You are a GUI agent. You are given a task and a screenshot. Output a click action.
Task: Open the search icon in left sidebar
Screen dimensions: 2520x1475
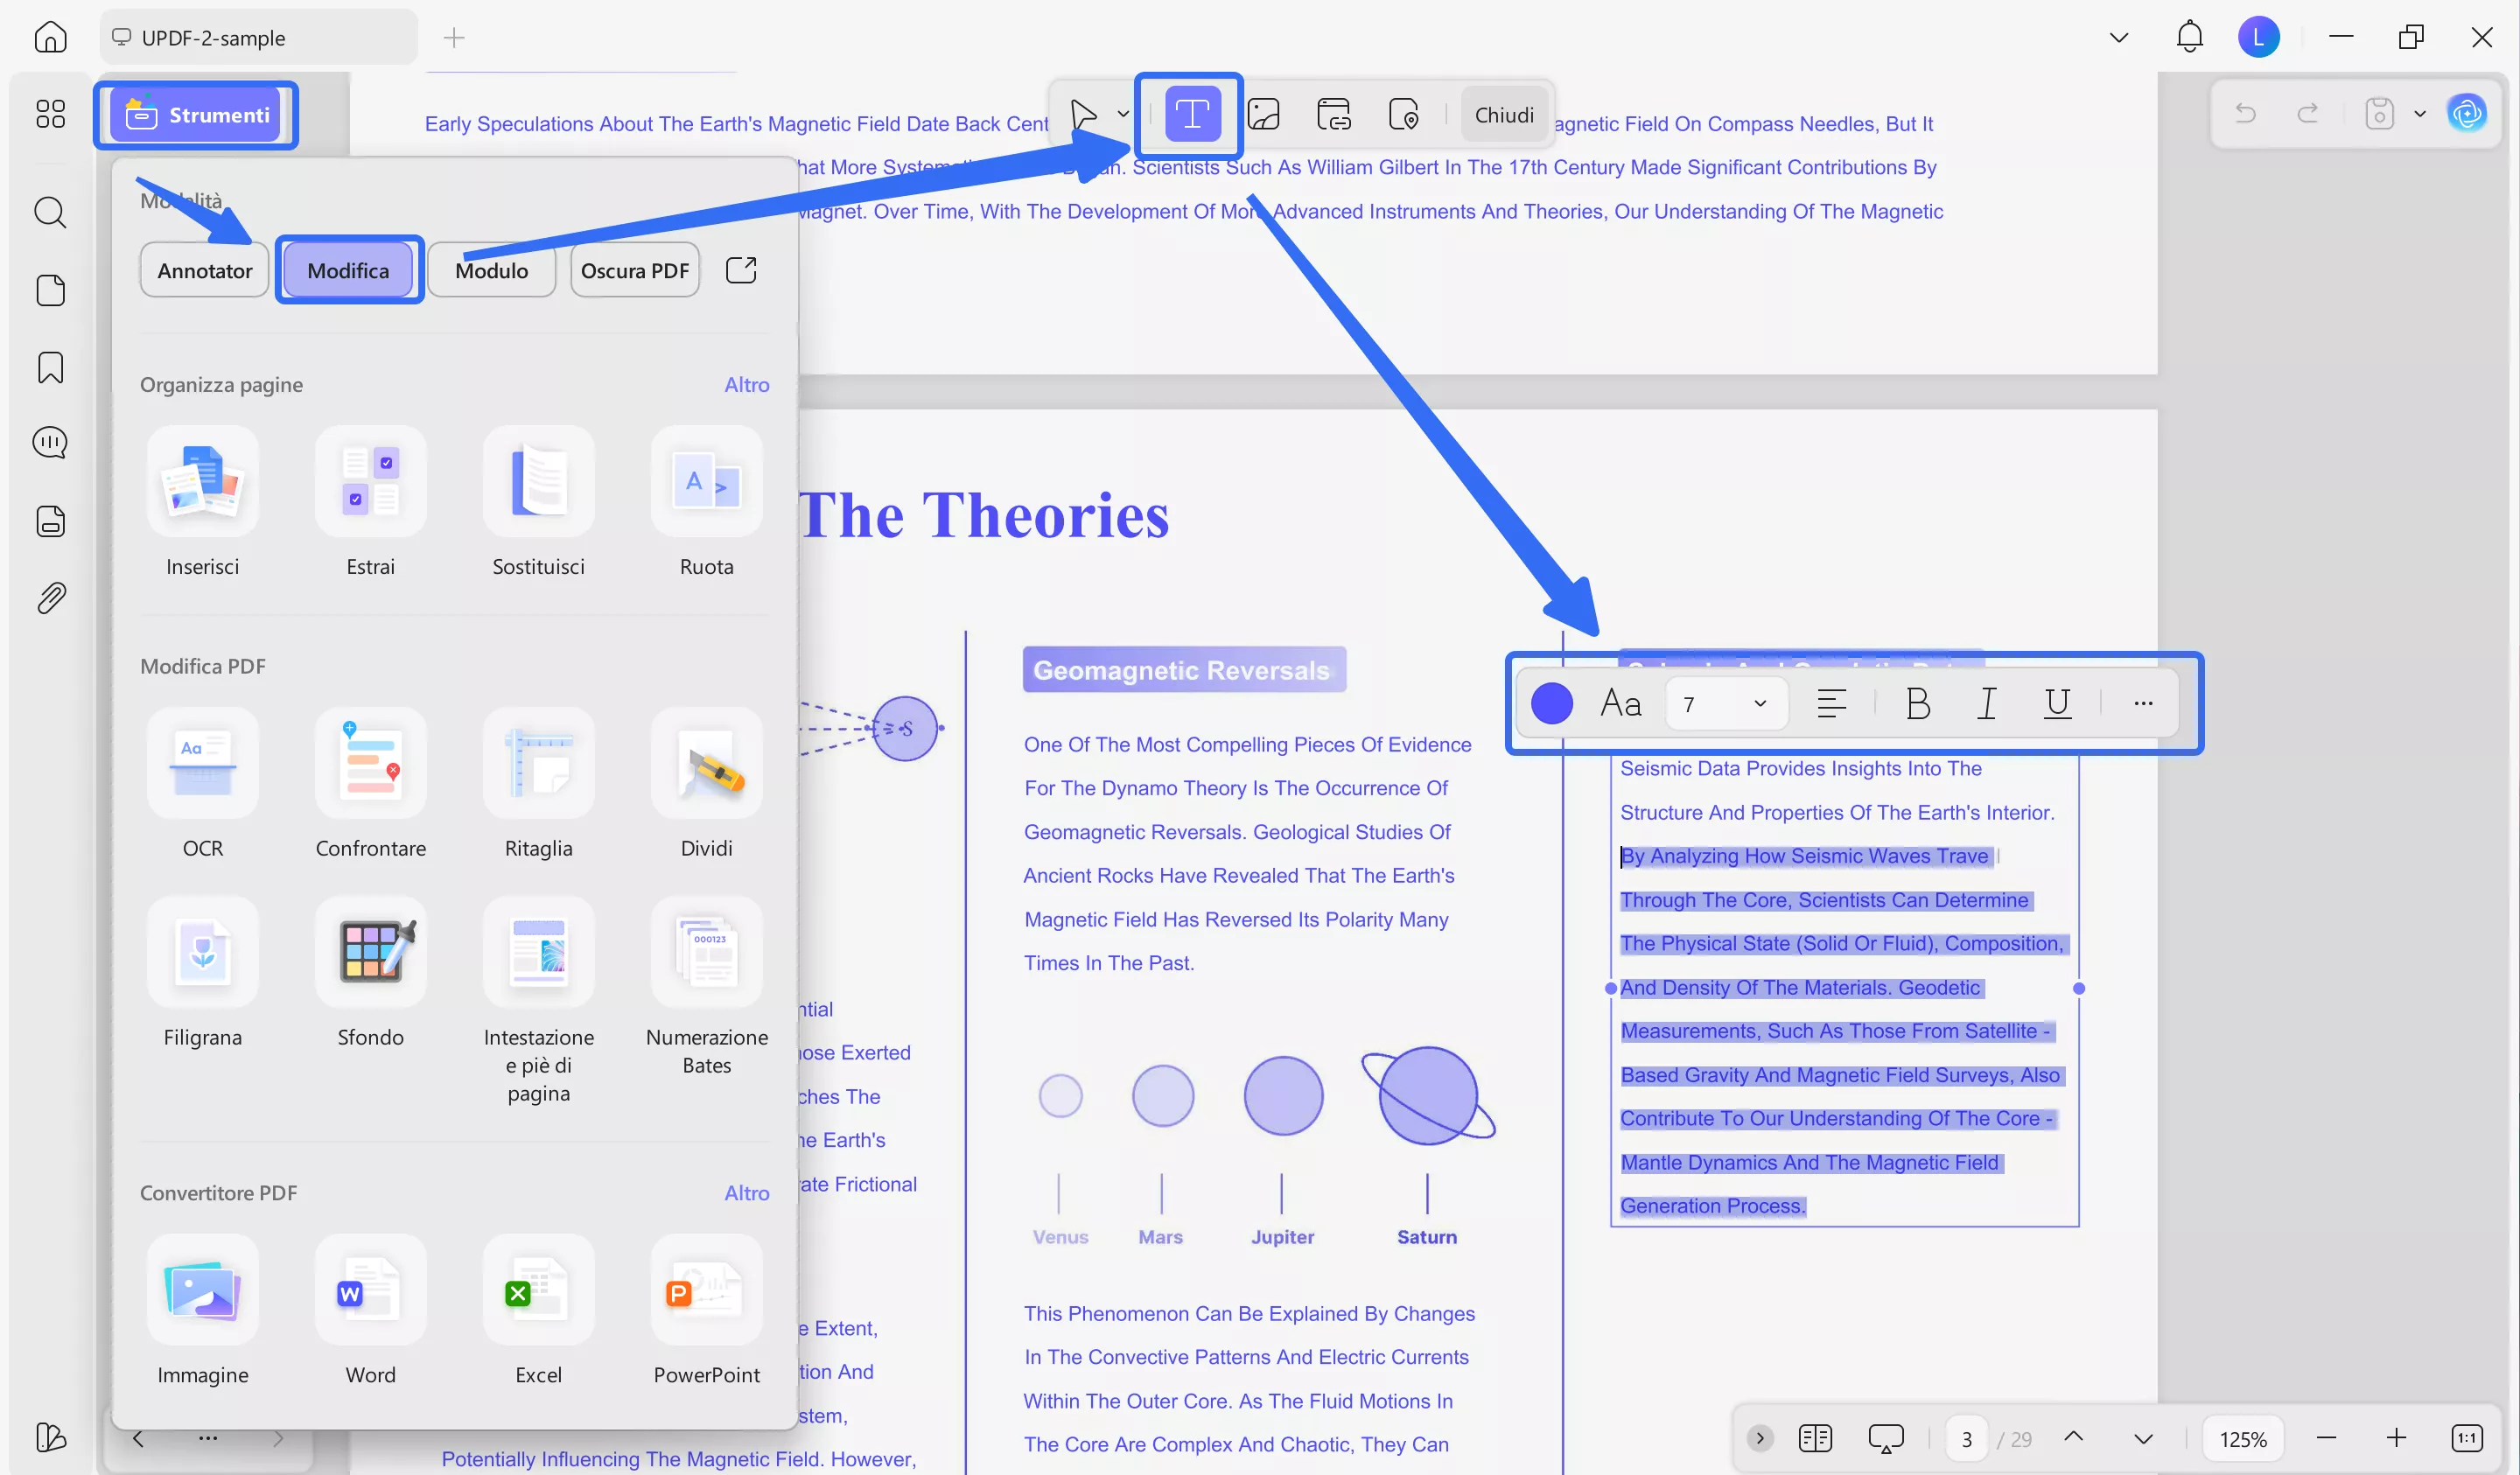(x=50, y=212)
